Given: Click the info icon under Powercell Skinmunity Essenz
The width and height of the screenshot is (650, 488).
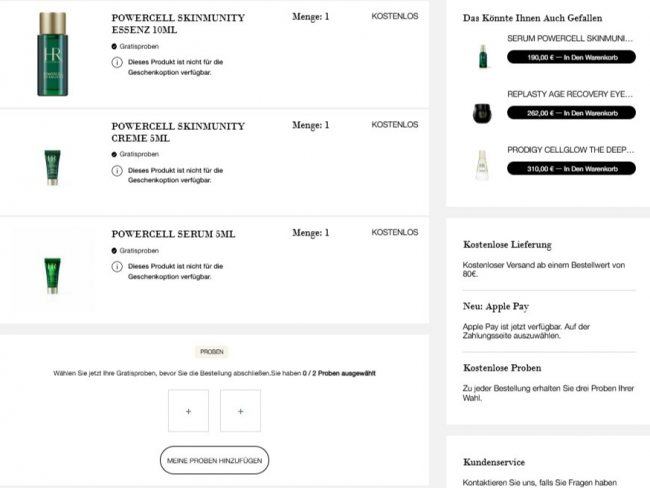Looking at the screenshot, I should [117, 62].
